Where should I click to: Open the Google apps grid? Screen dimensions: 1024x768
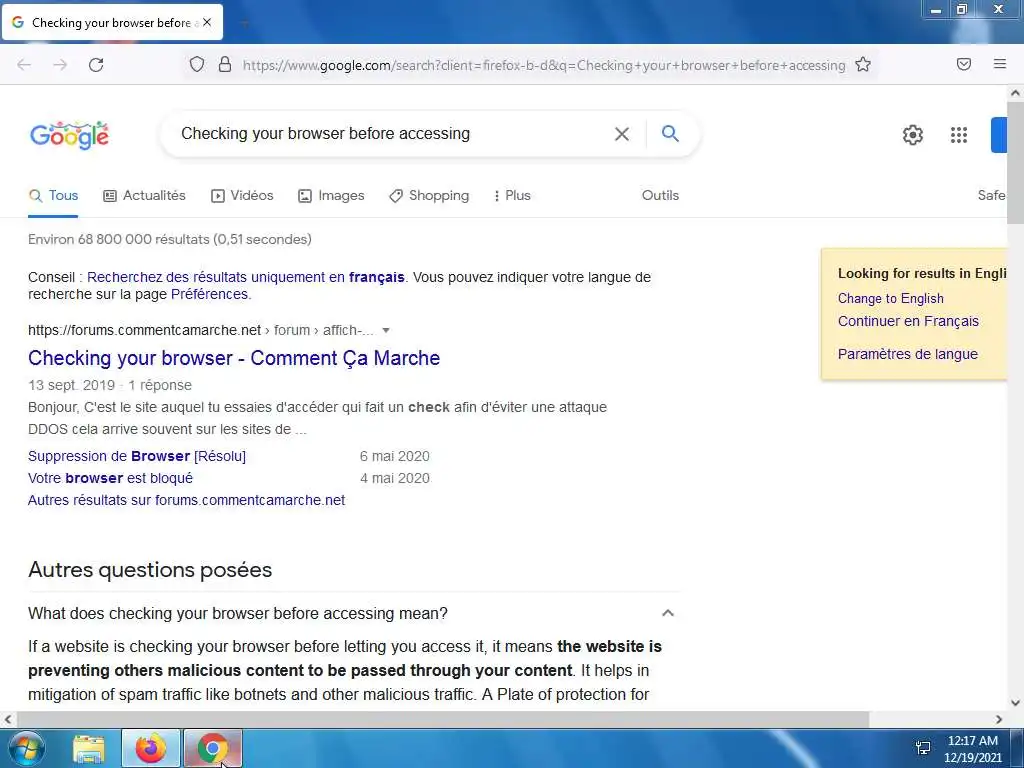click(959, 135)
